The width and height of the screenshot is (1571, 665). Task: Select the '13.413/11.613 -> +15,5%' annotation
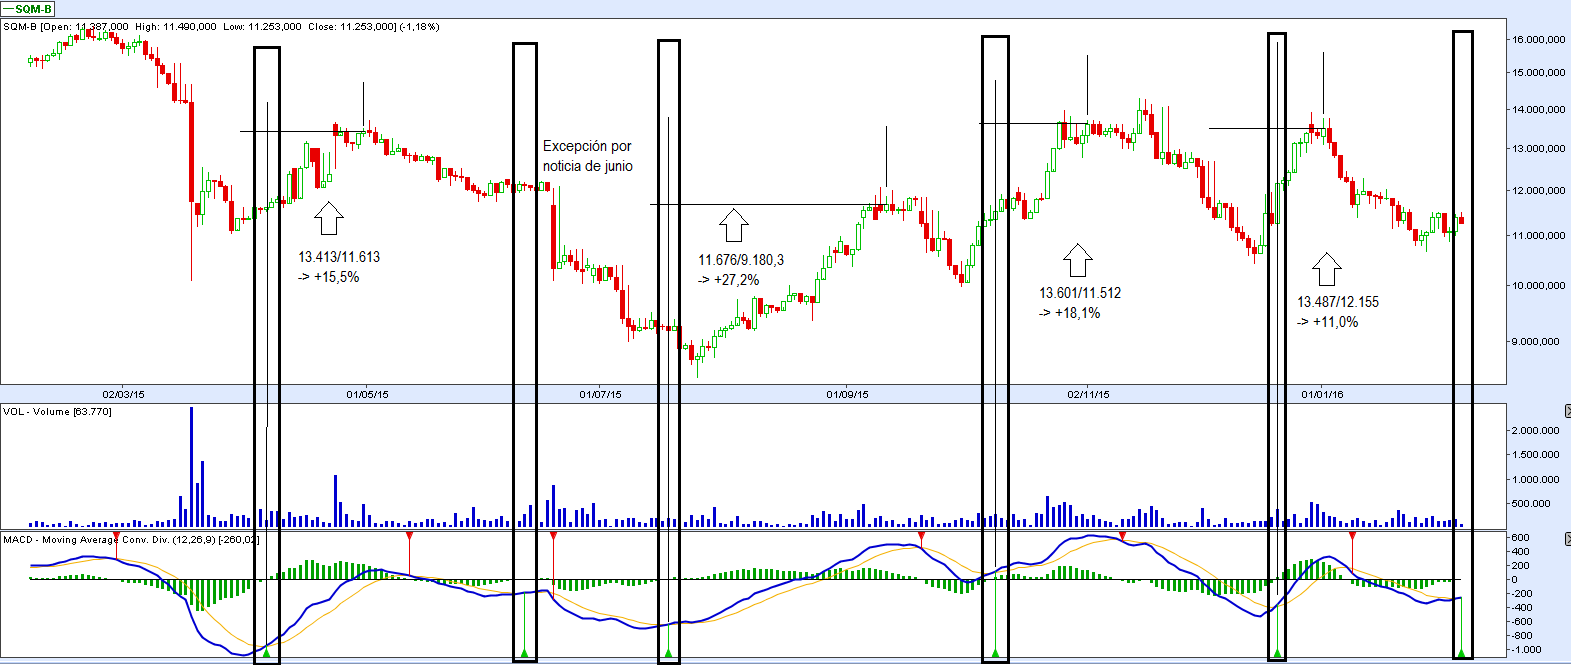point(339,267)
